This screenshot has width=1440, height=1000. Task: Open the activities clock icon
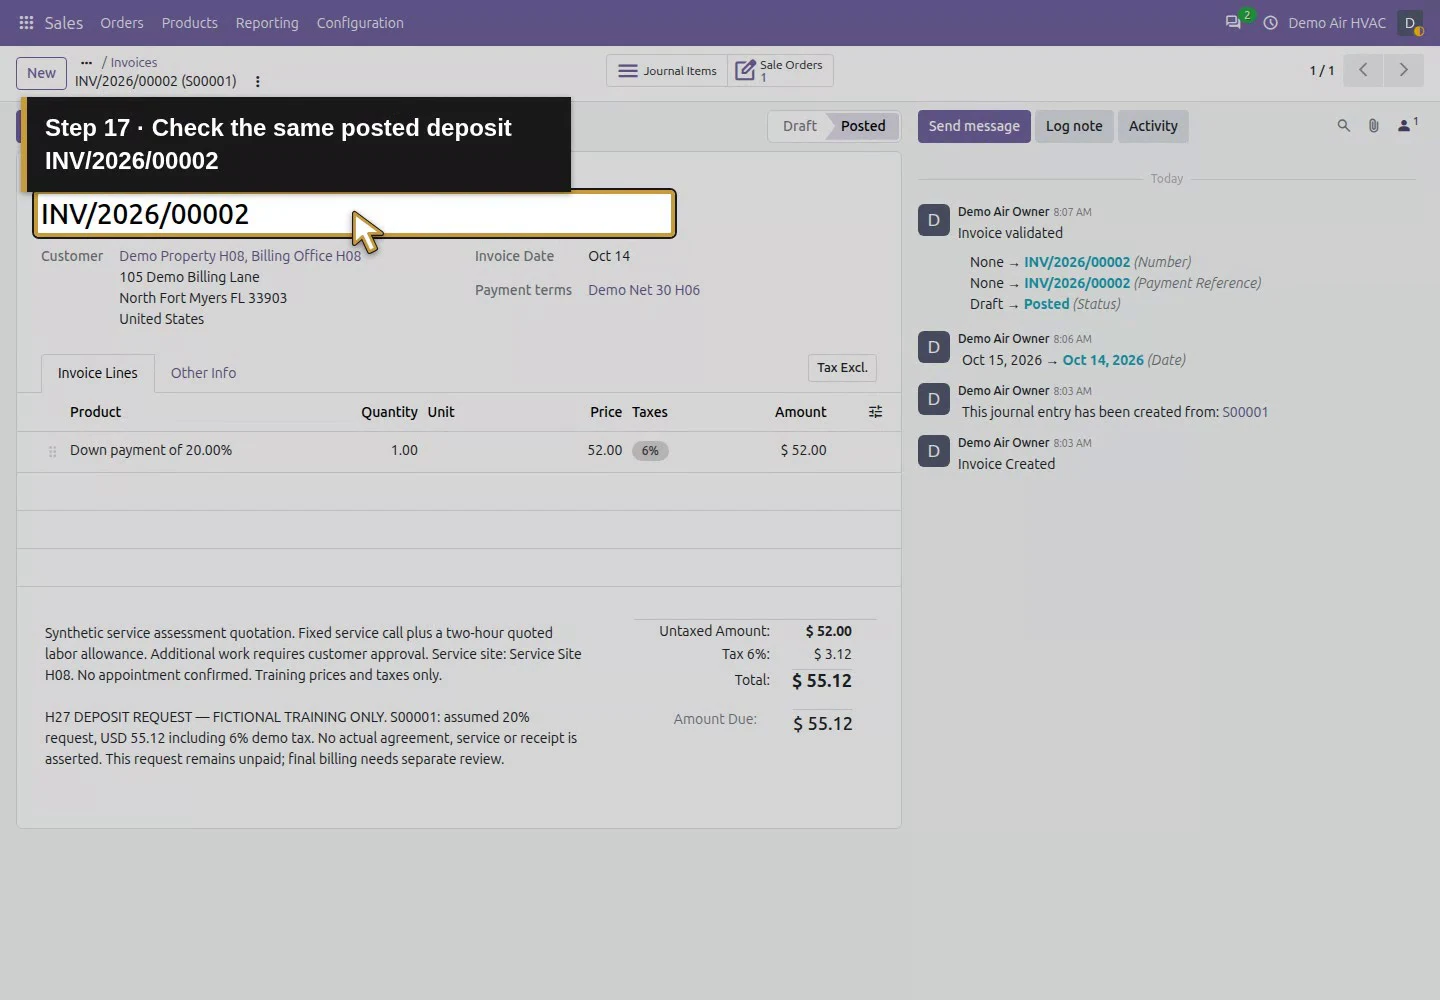pyautogui.click(x=1270, y=22)
